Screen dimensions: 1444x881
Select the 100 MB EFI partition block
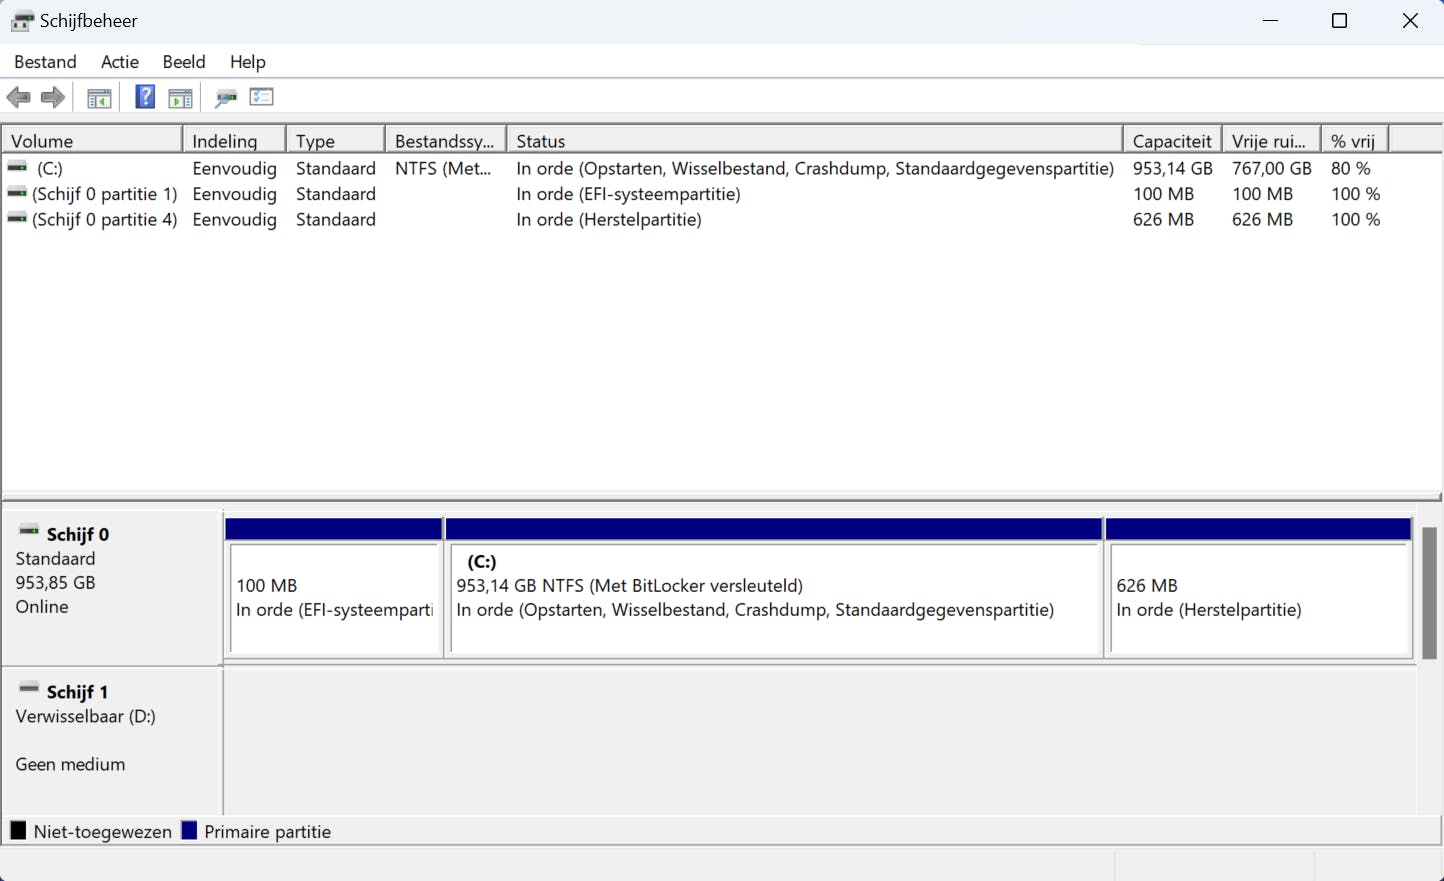point(334,598)
